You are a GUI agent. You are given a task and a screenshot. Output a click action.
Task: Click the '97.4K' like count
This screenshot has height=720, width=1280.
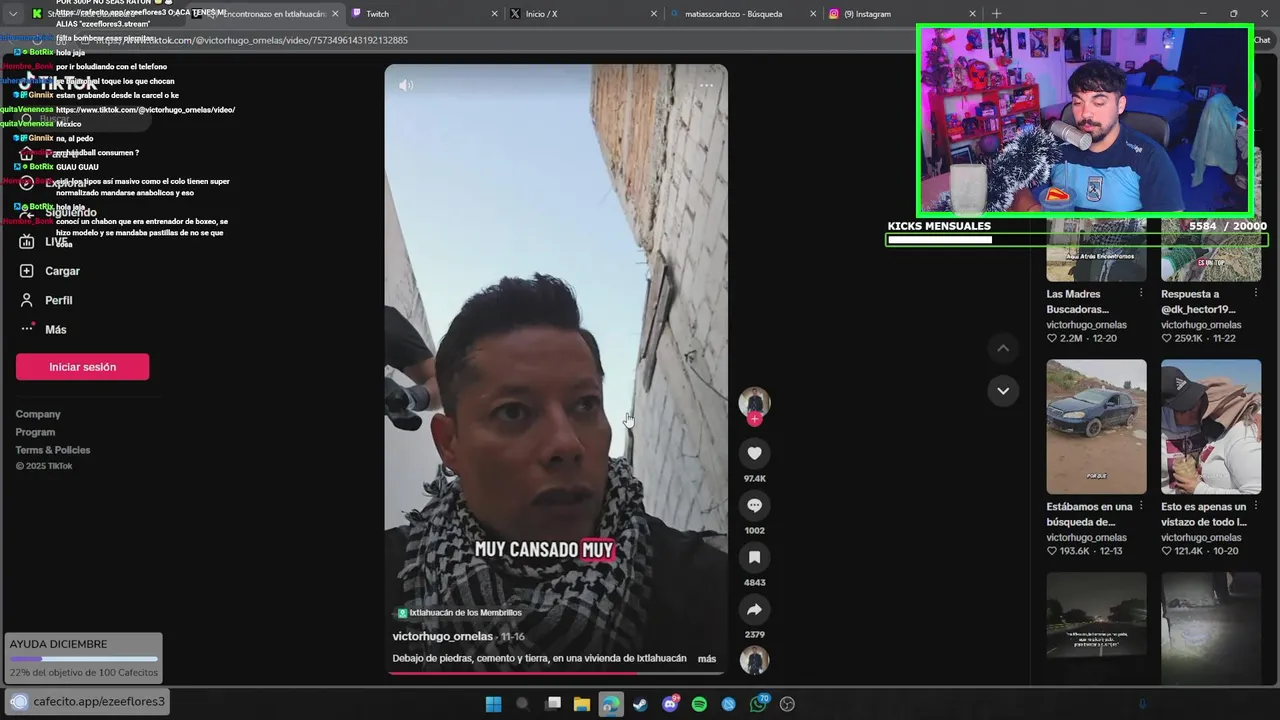click(754, 479)
